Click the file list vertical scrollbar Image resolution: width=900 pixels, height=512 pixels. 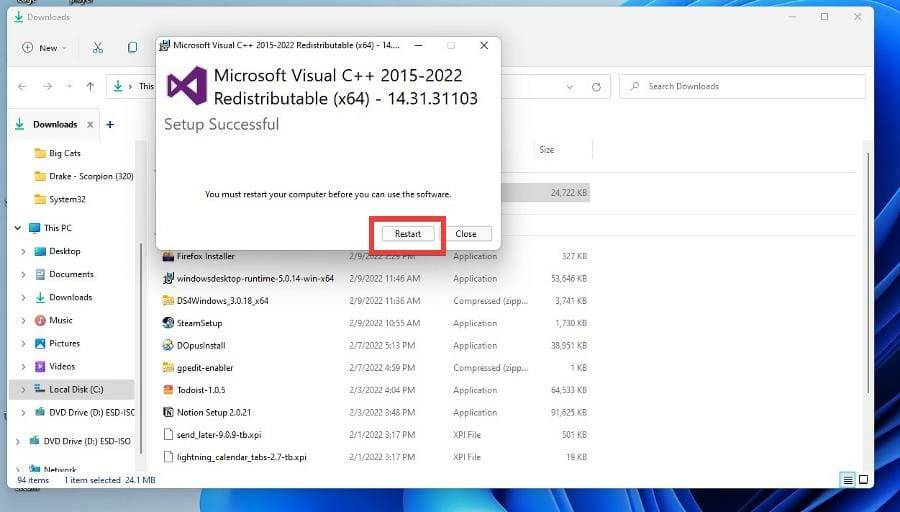click(868, 273)
